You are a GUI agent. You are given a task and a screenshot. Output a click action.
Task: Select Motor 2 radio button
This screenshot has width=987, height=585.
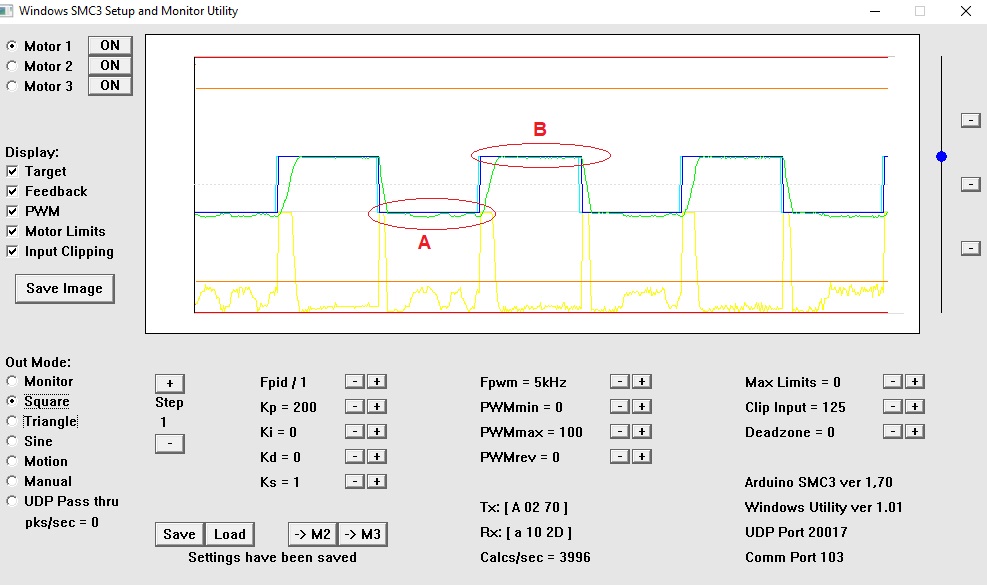12,66
